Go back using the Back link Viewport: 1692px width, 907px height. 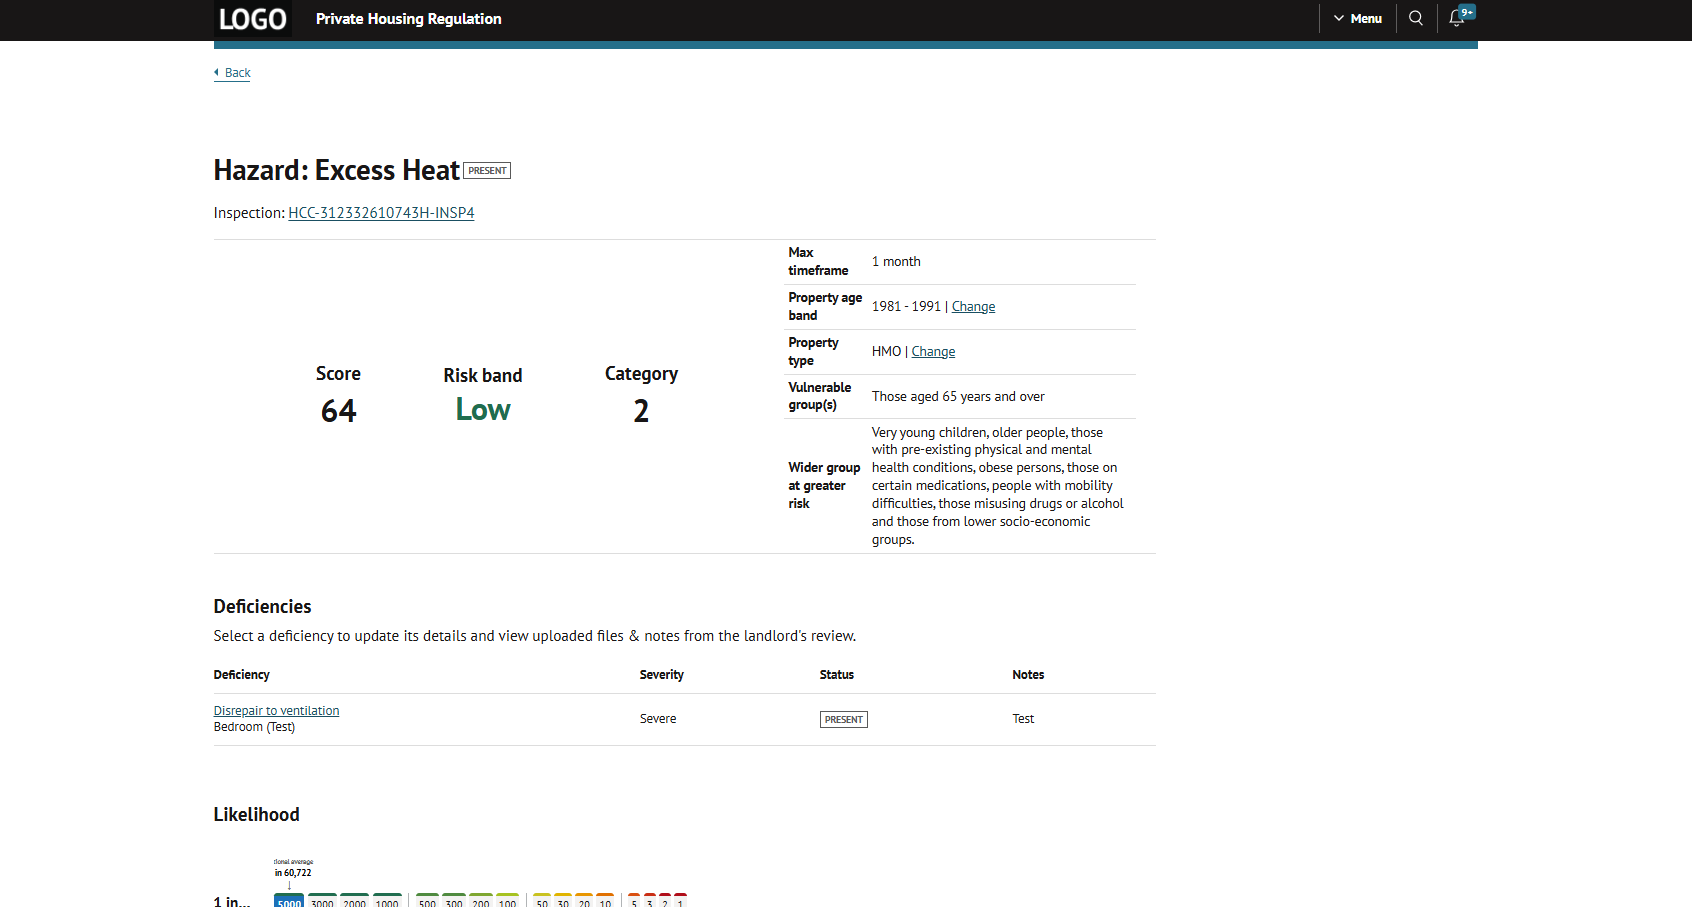(232, 73)
